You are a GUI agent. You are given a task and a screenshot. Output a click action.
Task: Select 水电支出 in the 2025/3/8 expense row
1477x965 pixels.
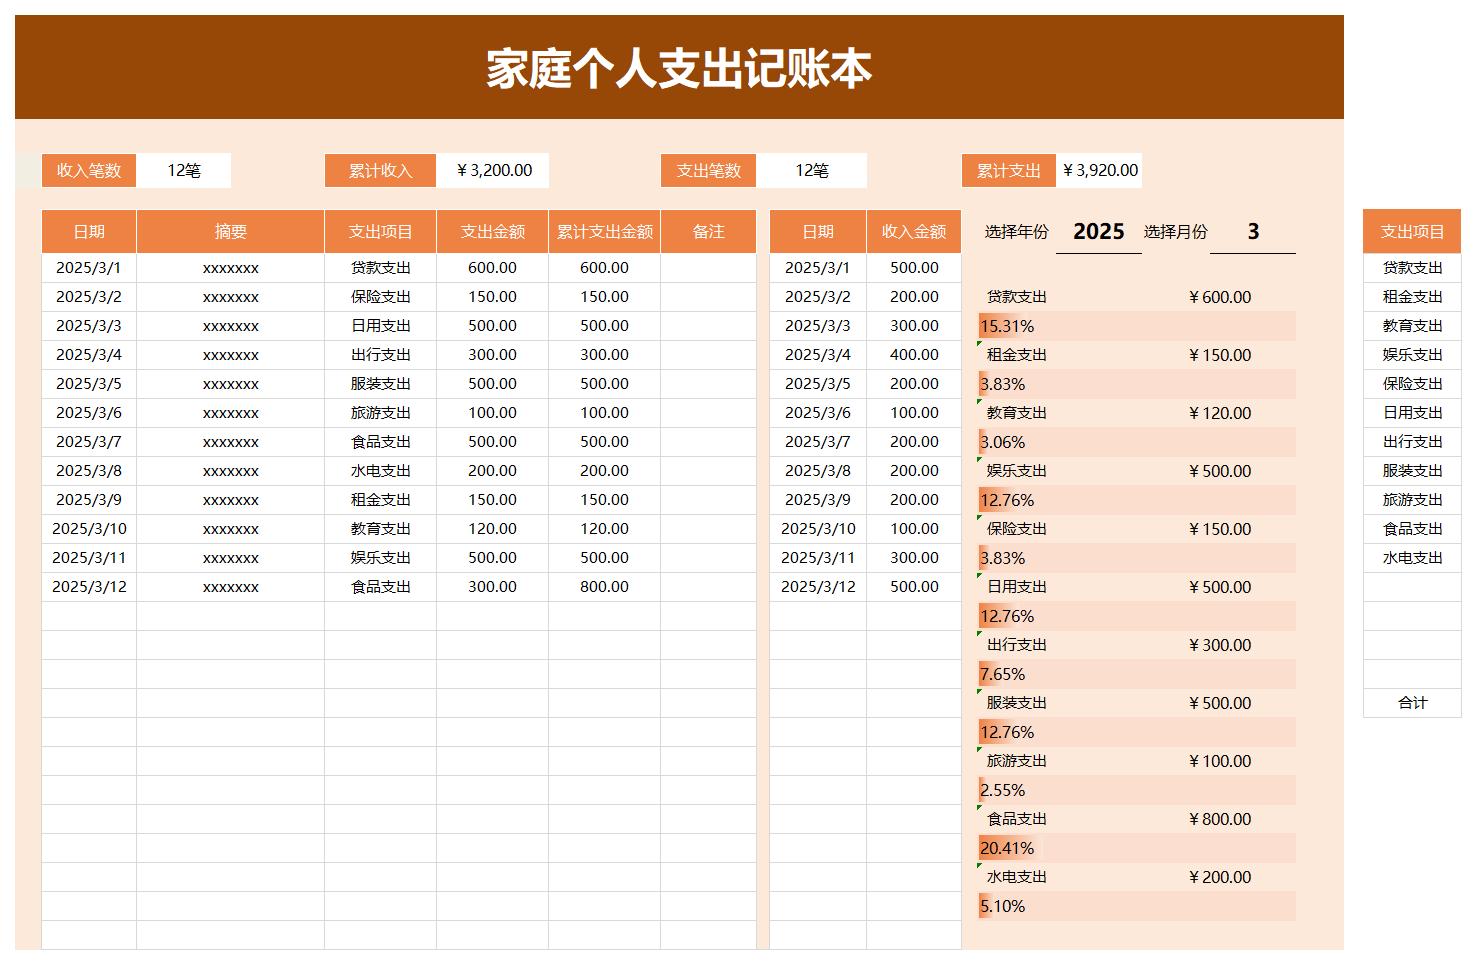click(381, 470)
